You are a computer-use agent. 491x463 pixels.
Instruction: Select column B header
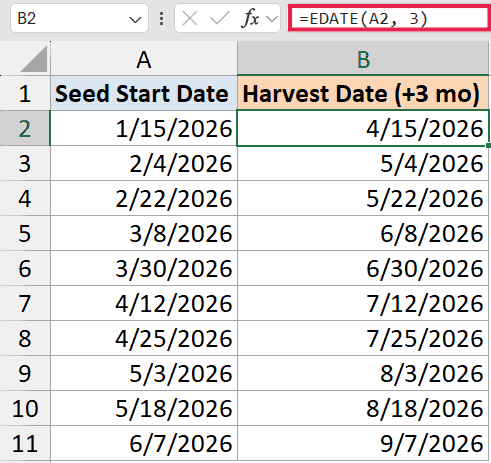click(363, 59)
